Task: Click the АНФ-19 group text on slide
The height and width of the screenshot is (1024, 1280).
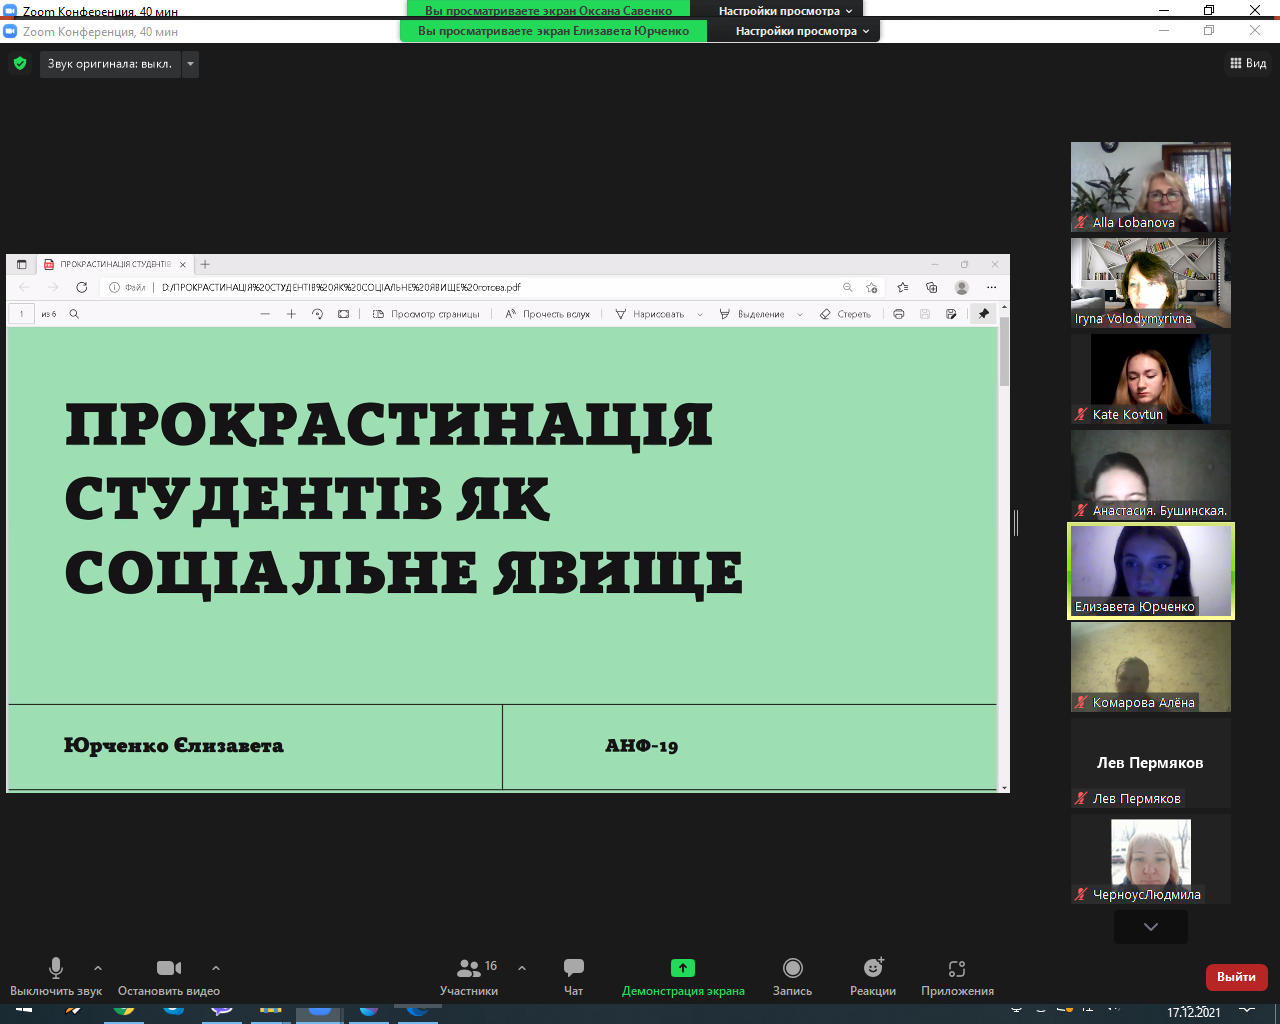Action: click(x=642, y=746)
